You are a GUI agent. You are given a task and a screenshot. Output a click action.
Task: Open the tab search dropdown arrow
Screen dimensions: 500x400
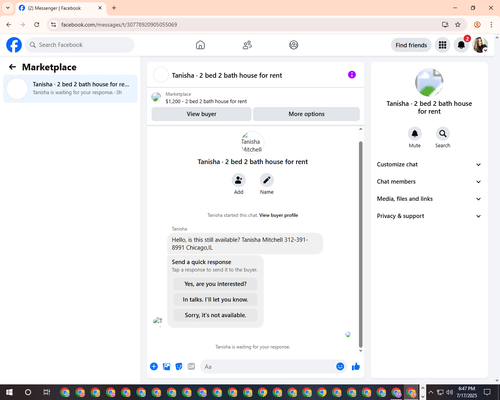(8, 8)
